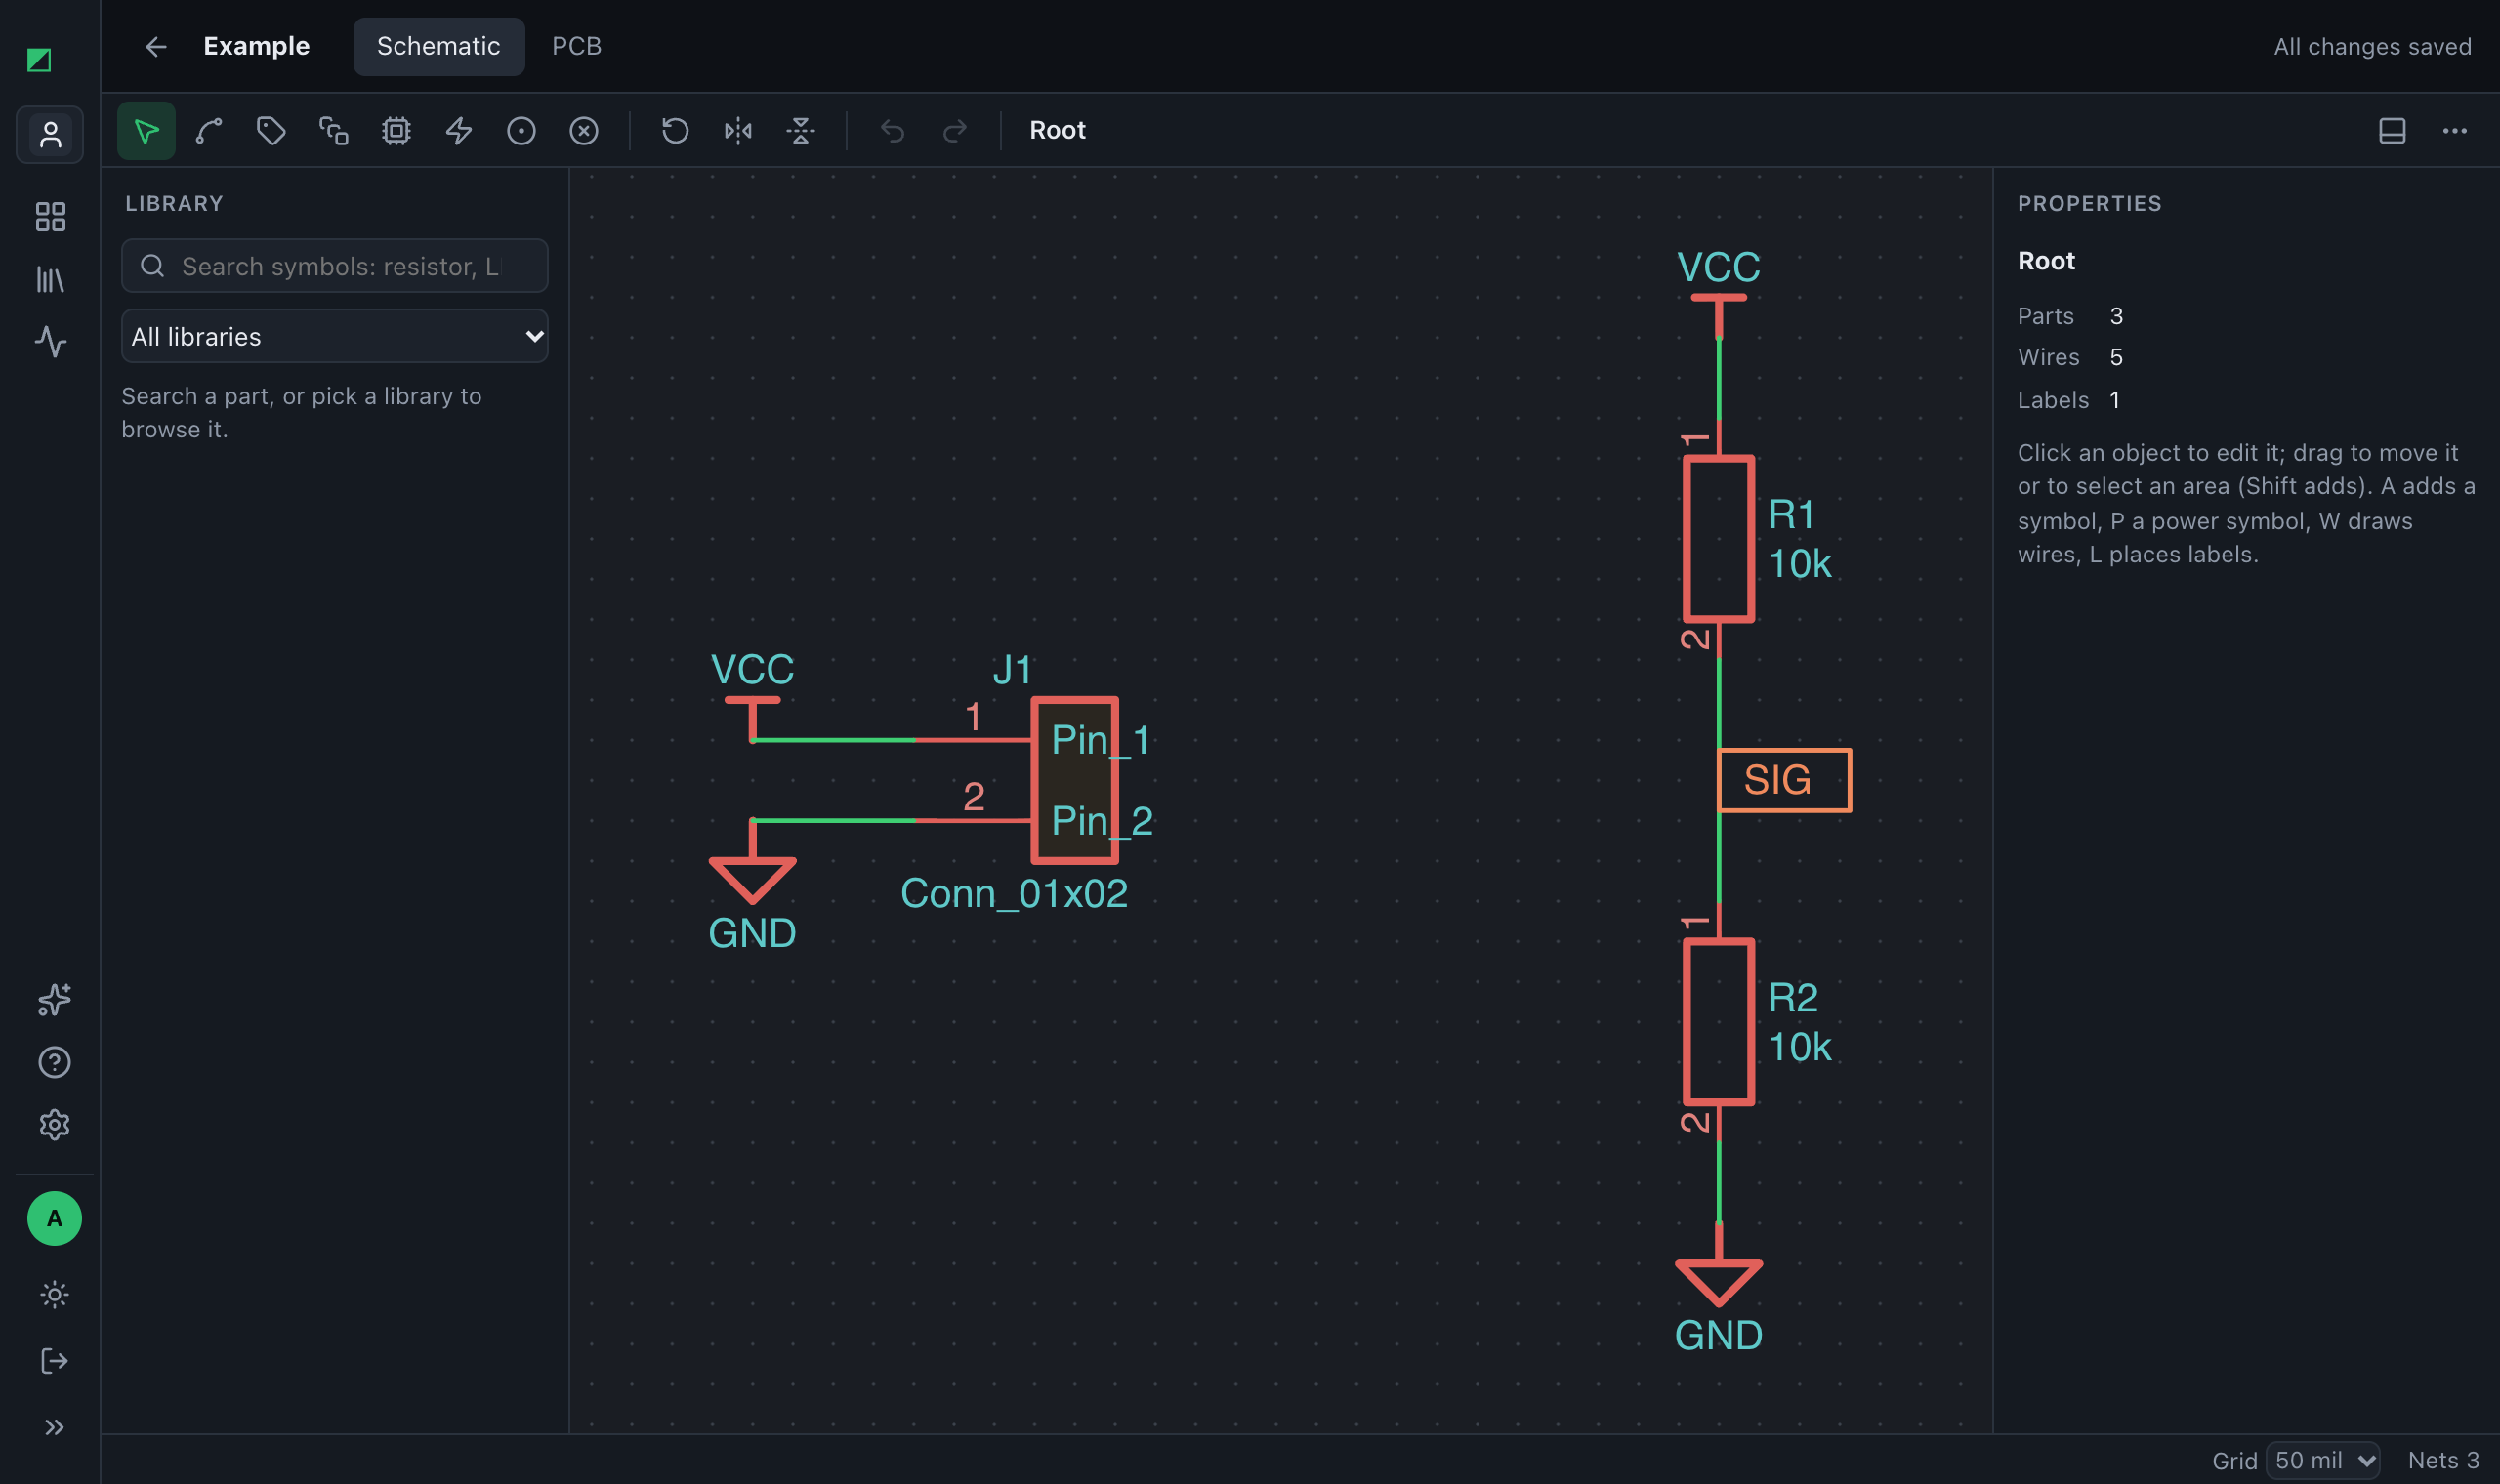Toggle the bottom panel layout icon

click(2392, 131)
